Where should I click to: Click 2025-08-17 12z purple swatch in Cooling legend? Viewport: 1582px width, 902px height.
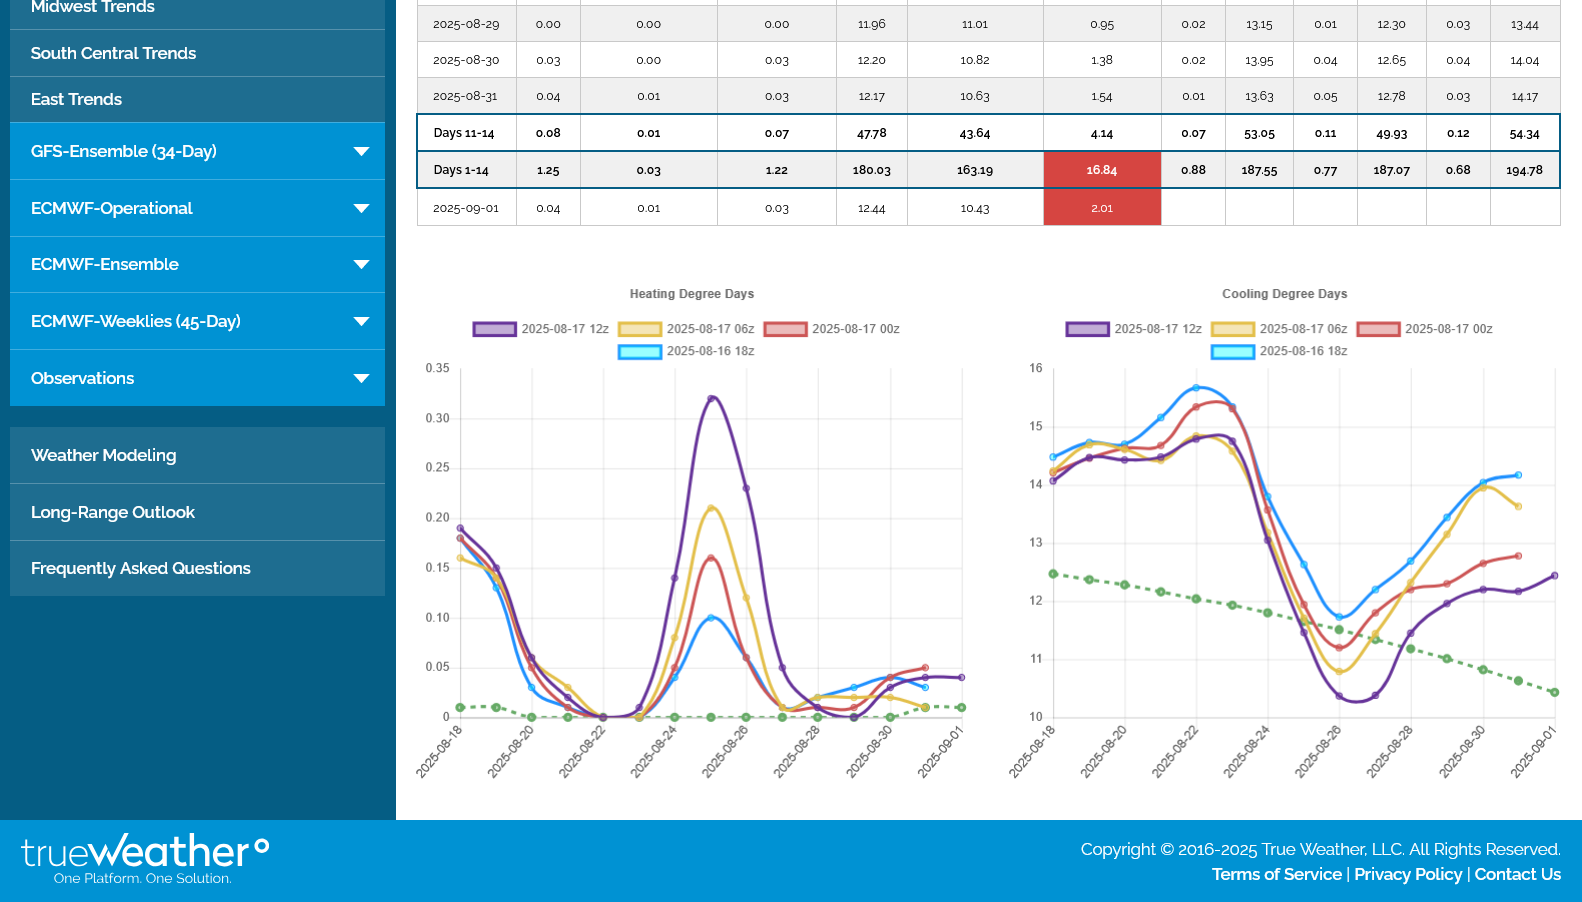pos(1087,329)
